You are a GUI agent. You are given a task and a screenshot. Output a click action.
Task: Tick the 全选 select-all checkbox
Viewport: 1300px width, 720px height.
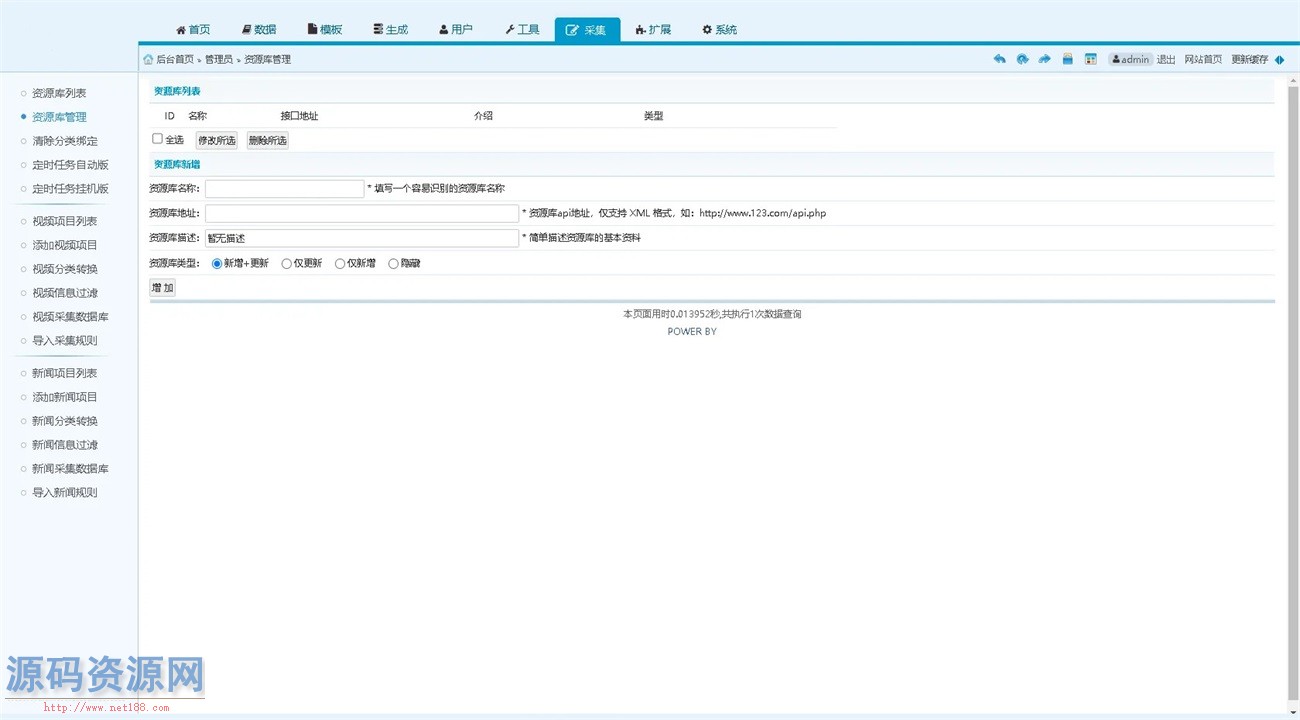(157, 139)
